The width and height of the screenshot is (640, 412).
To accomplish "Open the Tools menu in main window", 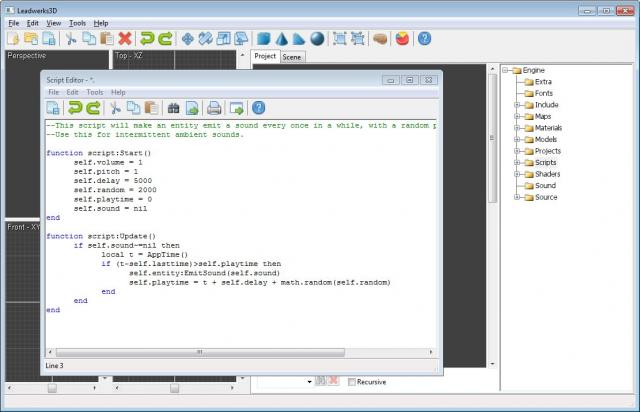I will 77,22.
